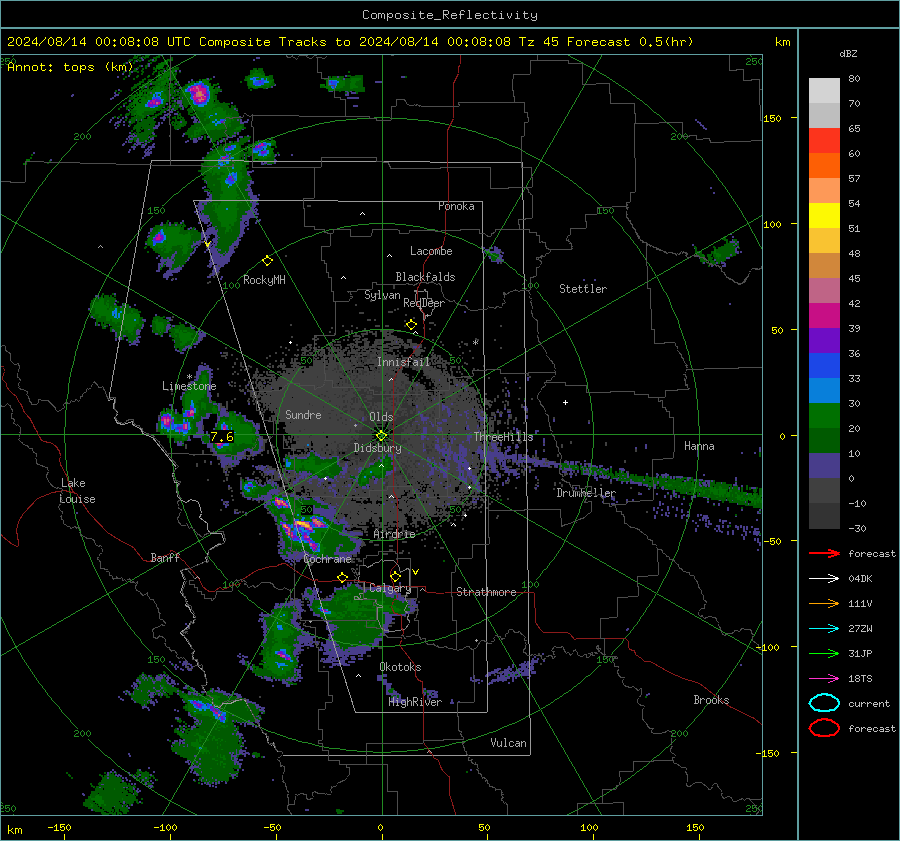
Task: Click the Blackfalds label
Action: 425,277
